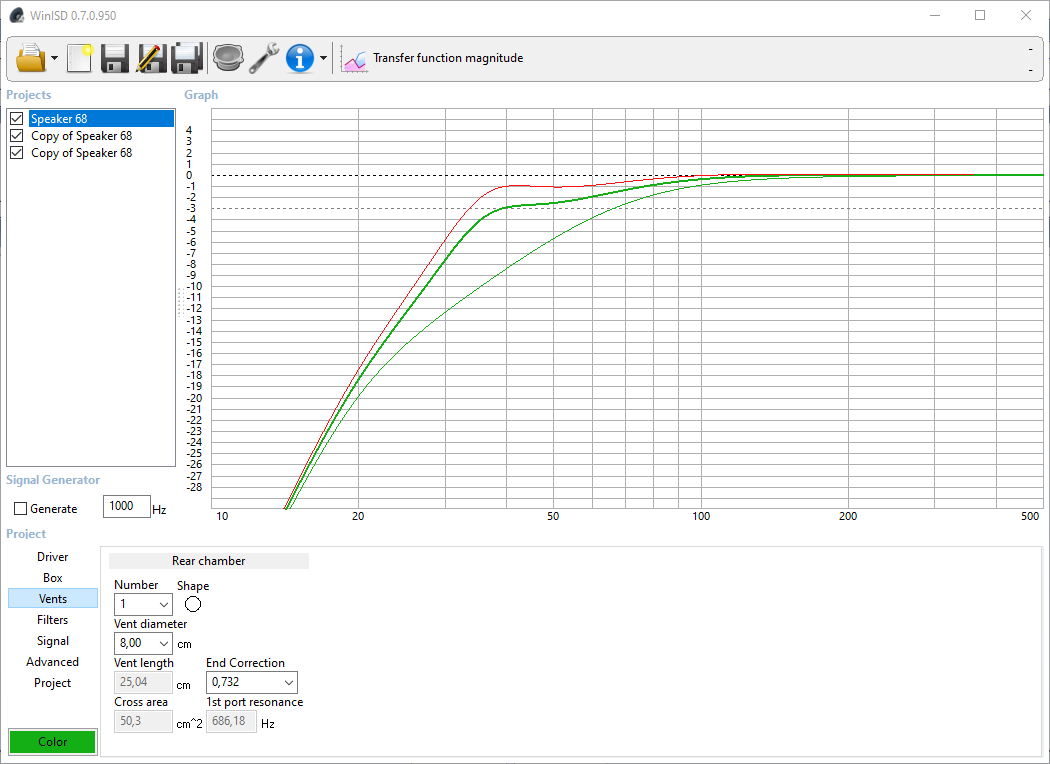Click the round vent Shape icon
The height and width of the screenshot is (764, 1050).
tap(193, 604)
